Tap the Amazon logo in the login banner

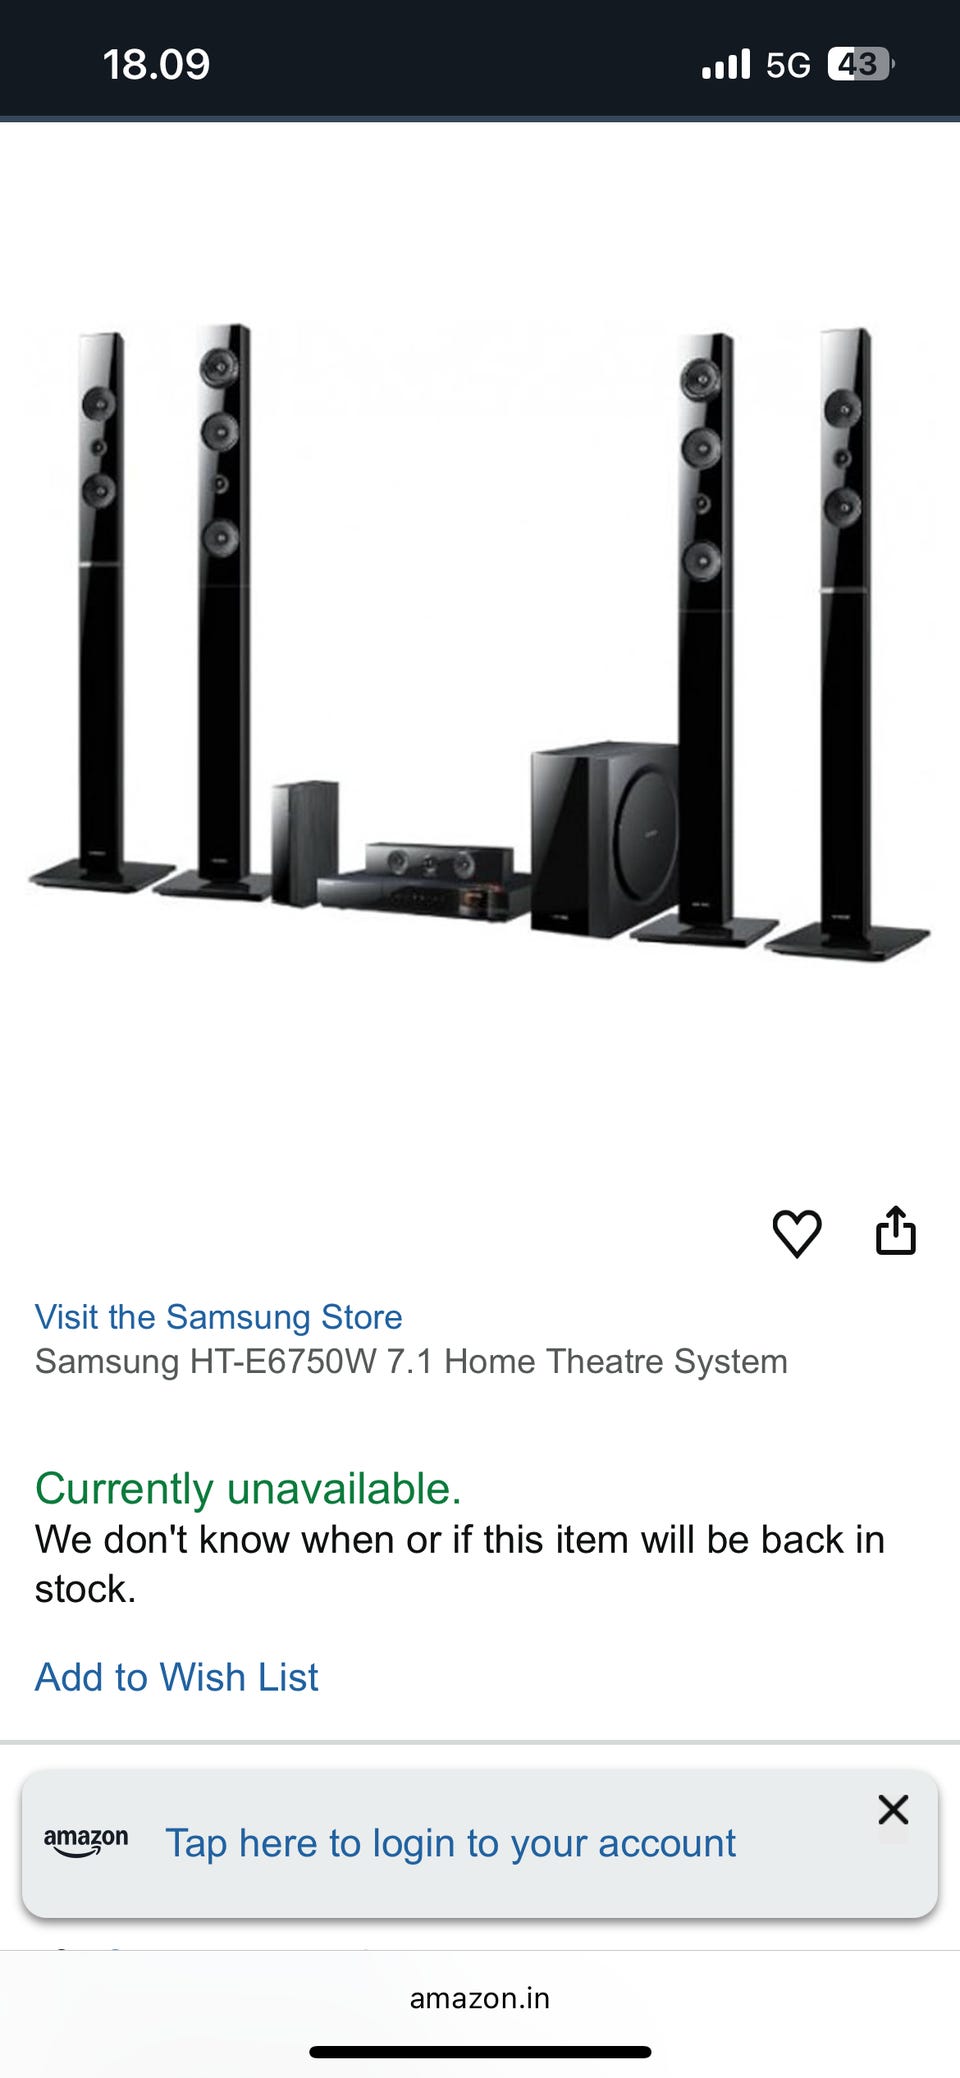point(86,1841)
